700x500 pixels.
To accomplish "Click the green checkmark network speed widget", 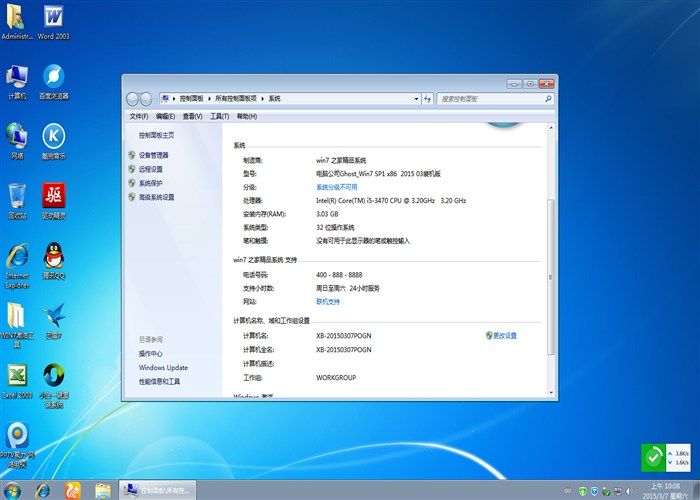I will pos(652,458).
